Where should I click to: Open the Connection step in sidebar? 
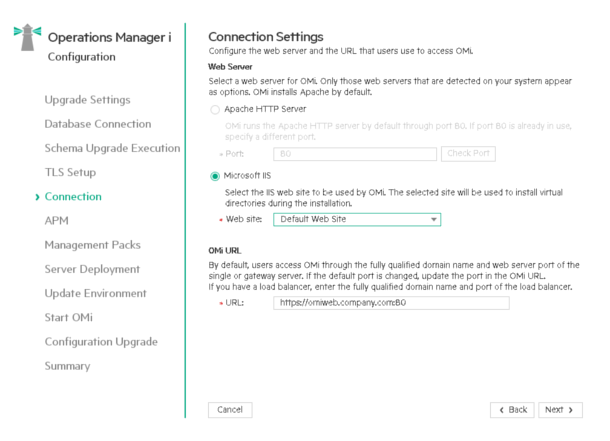[73, 196]
